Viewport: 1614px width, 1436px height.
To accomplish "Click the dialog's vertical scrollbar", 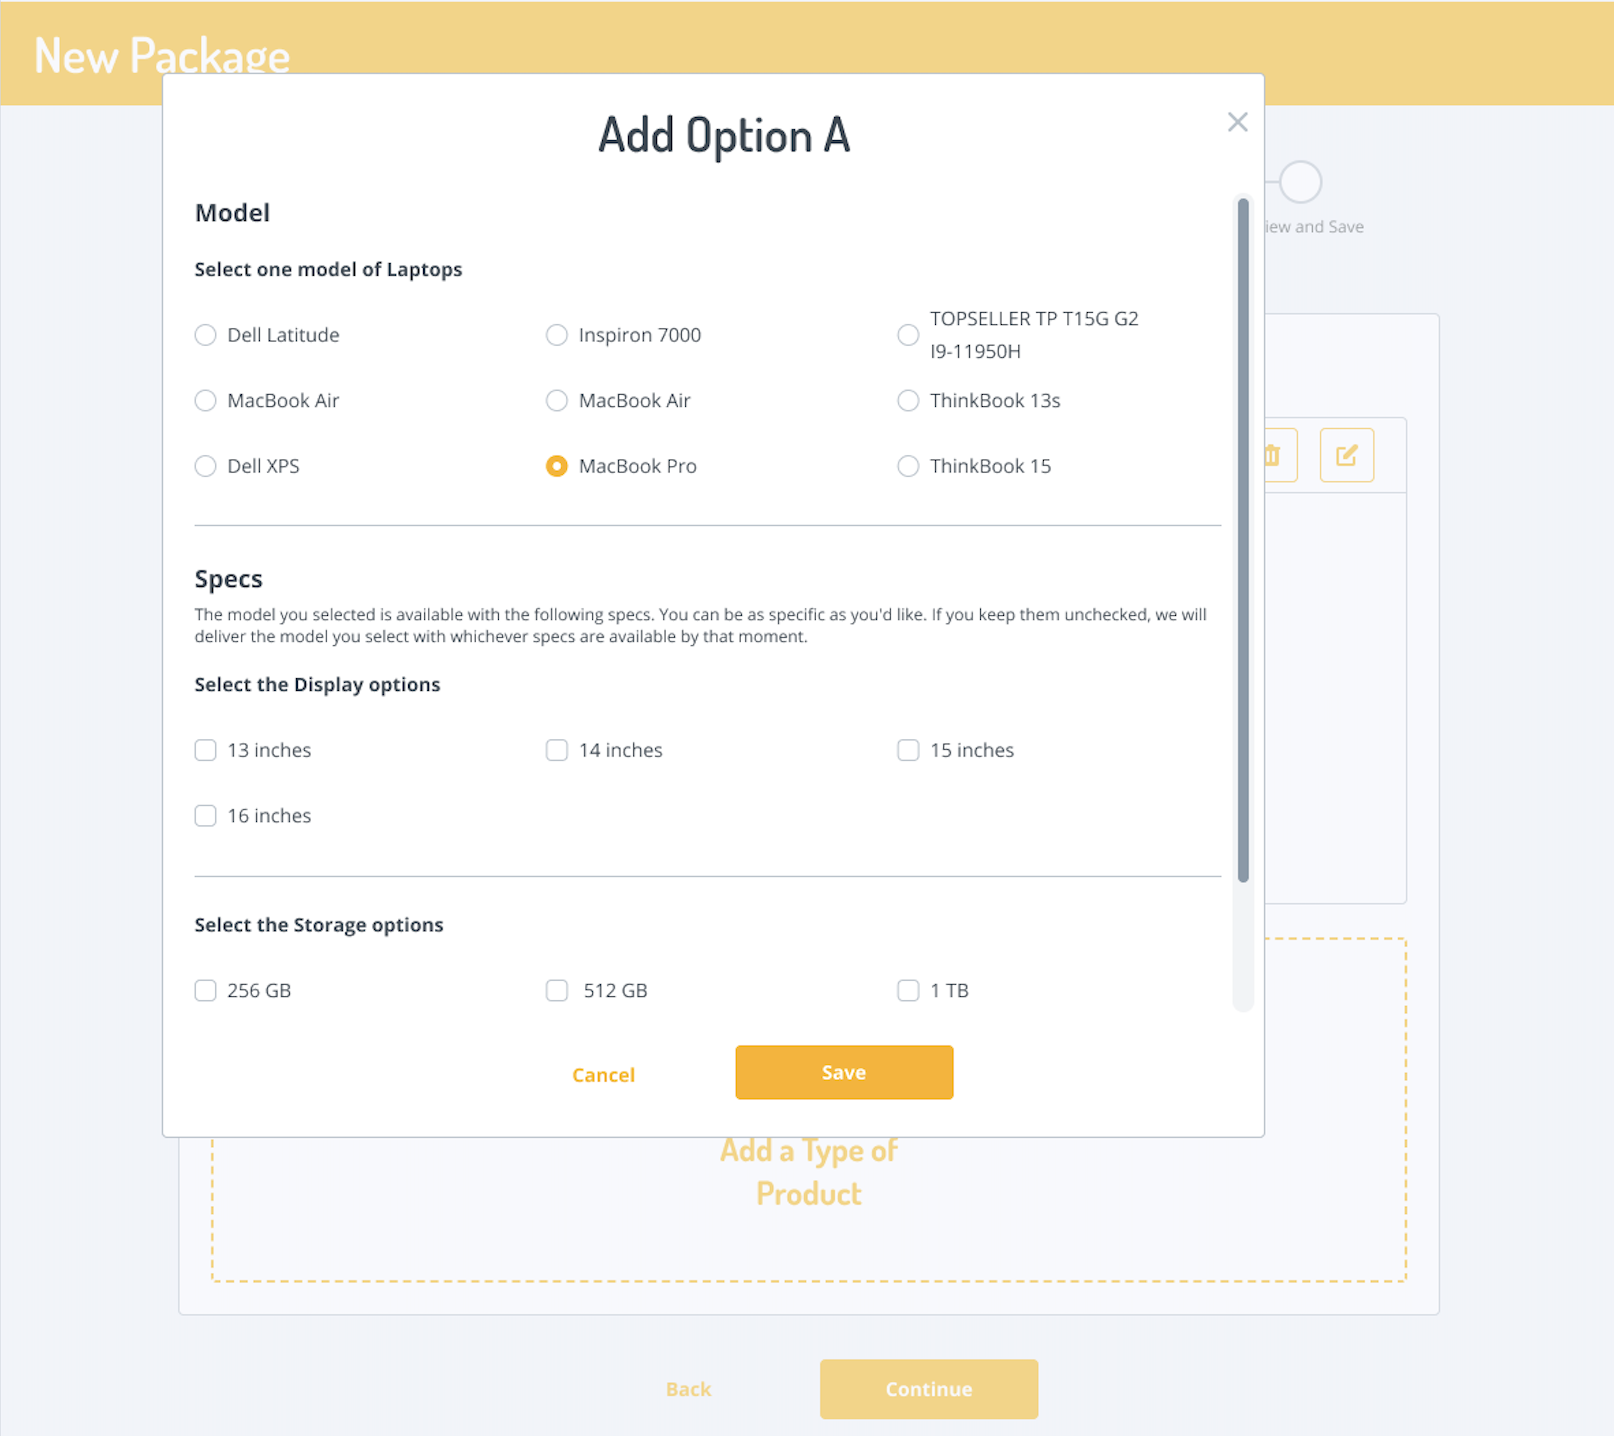I will [x=1243, y=540].
